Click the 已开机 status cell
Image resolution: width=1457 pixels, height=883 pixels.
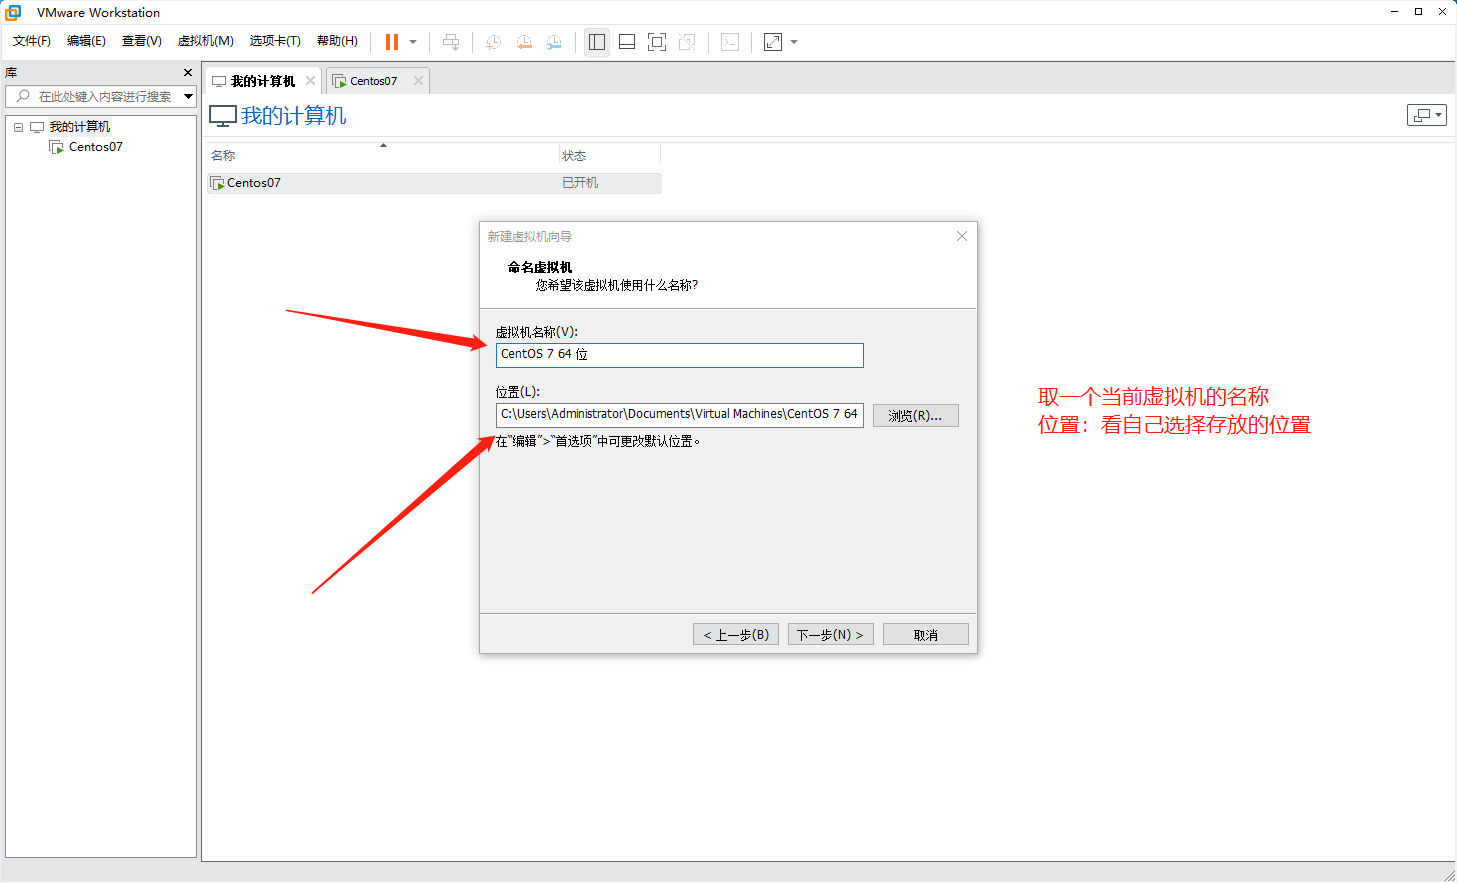(580, 183)
